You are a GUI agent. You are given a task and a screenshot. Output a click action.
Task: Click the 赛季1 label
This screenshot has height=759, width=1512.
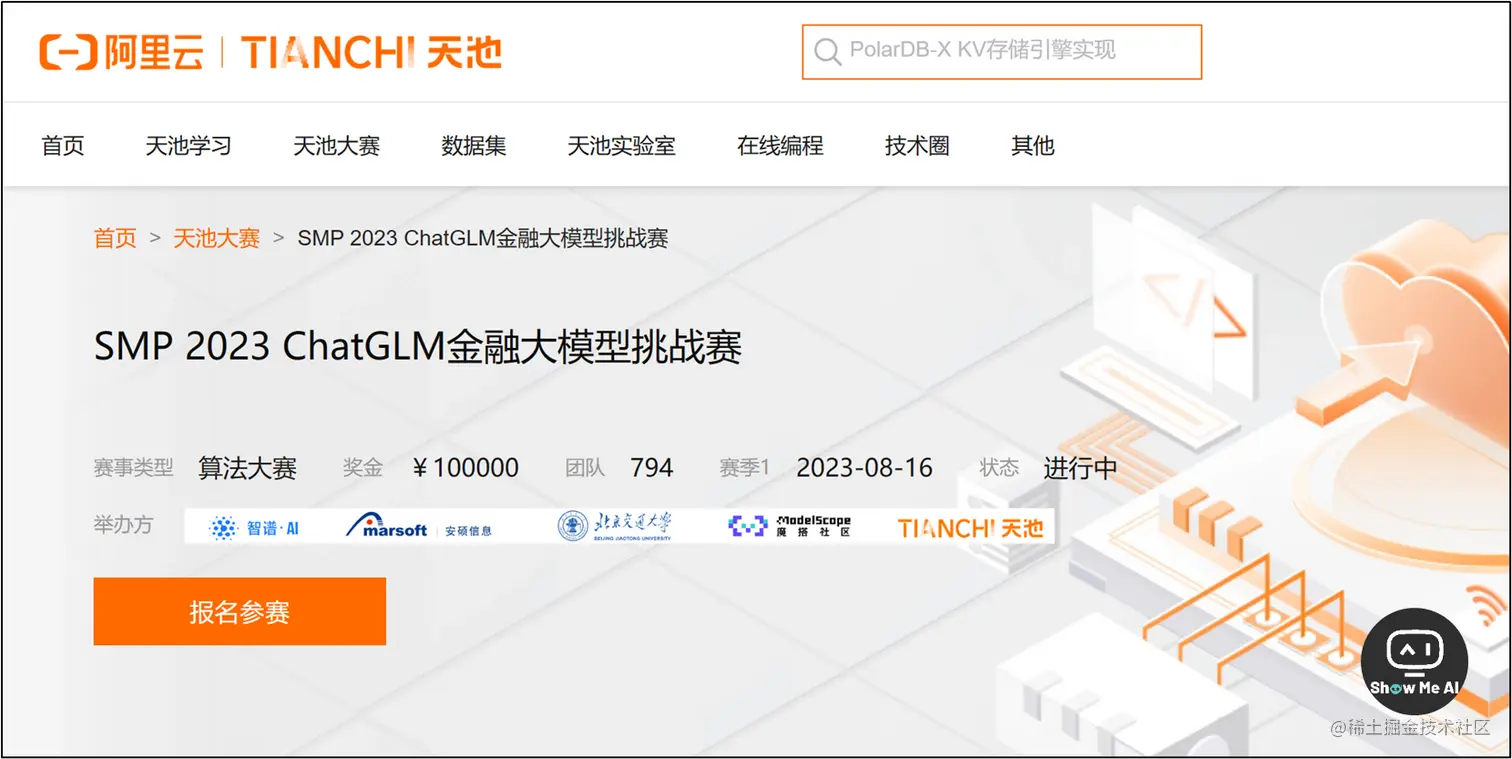744,467
